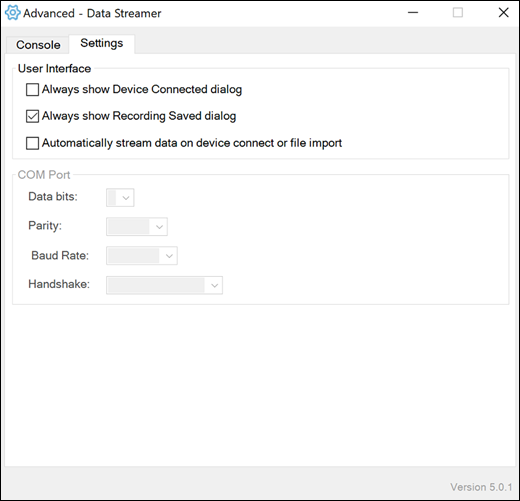The width and height of the screenshot is (520, 501).
Task: Click the Handshake: label
Action: (59, 284)
